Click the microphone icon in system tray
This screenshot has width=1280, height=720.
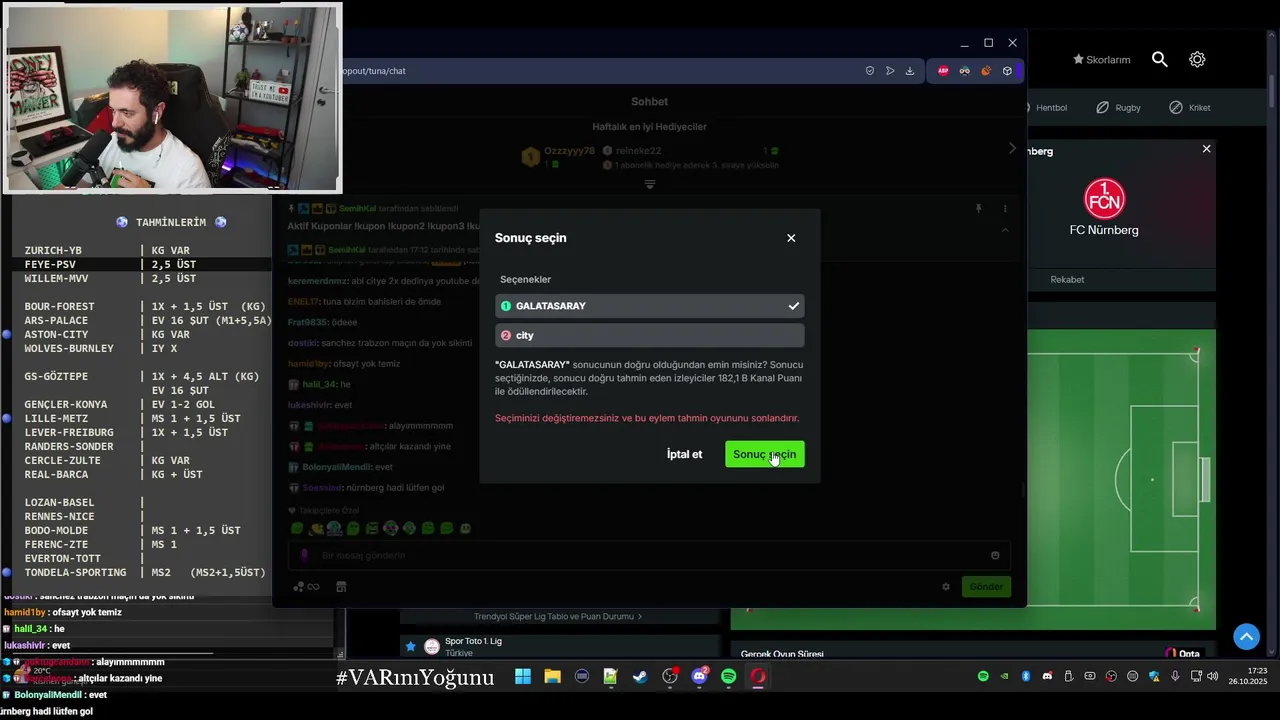1175,677
